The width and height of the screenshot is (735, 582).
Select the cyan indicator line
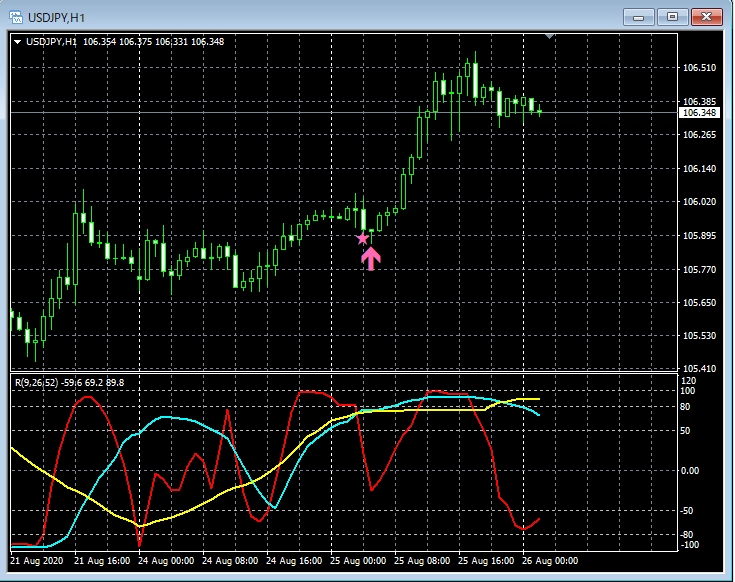point(180,418)
